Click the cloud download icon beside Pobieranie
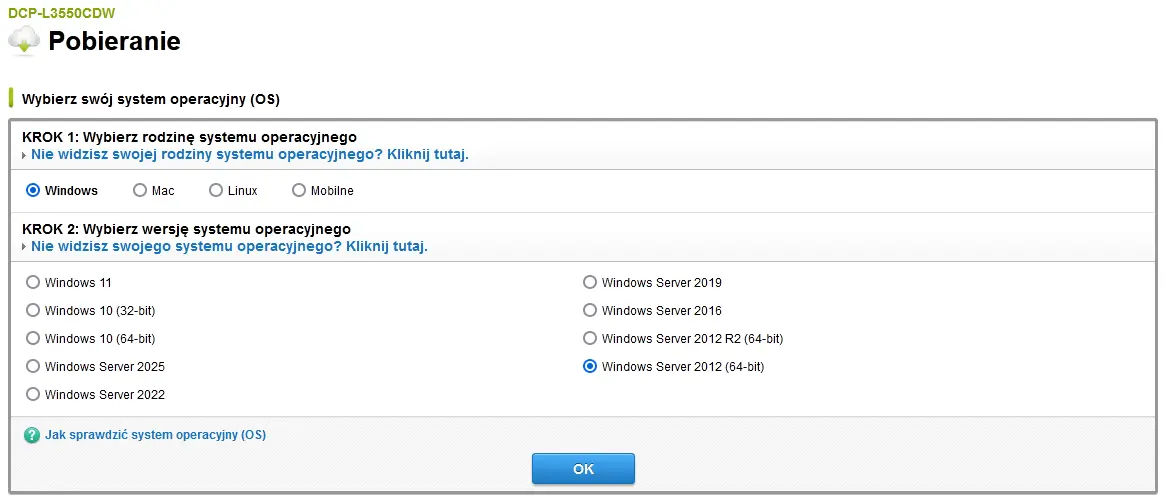The height and width of the screenshot is (502, 1166). [x=24, y=40]
